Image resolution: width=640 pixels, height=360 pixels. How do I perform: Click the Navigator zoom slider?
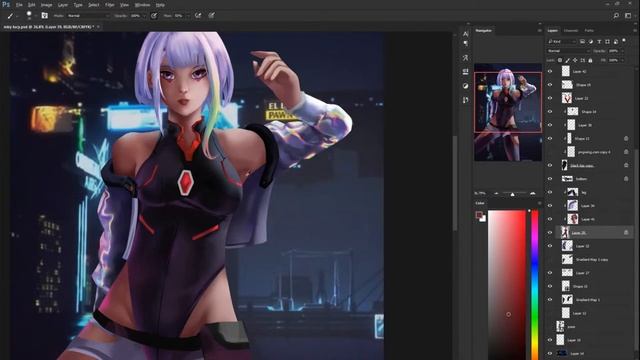514,193
